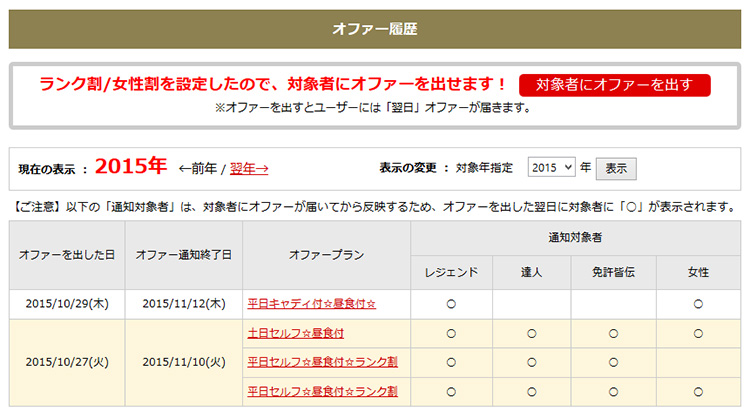Click the red 対象者にオファーを出す button
Image resolution: width=750 pixels, height=418 pixels.
click(615, 85)
